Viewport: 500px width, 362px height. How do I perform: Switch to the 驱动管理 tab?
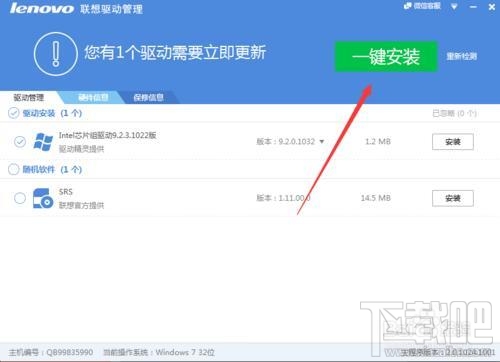(x=29, y=97)
